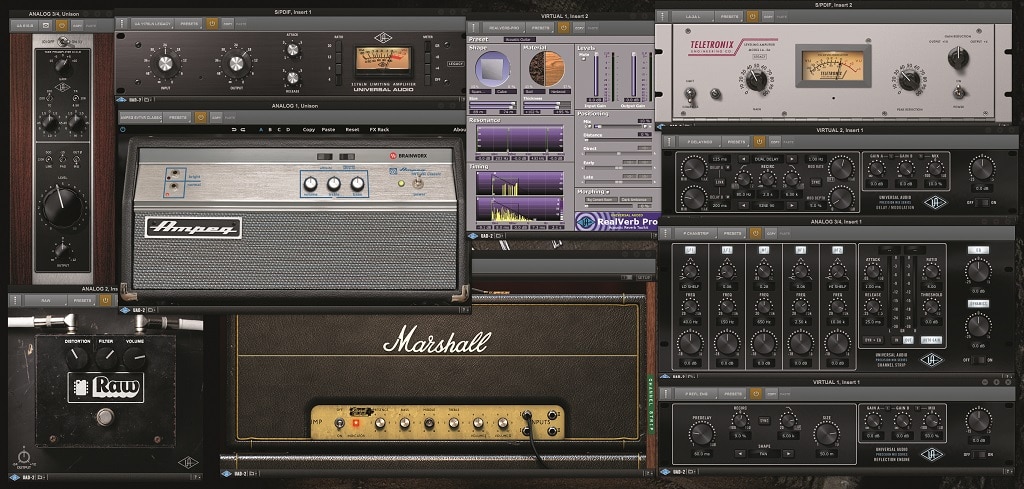
Task: Click previous Shape arrow in Reflection Engine
Action: 739,453
